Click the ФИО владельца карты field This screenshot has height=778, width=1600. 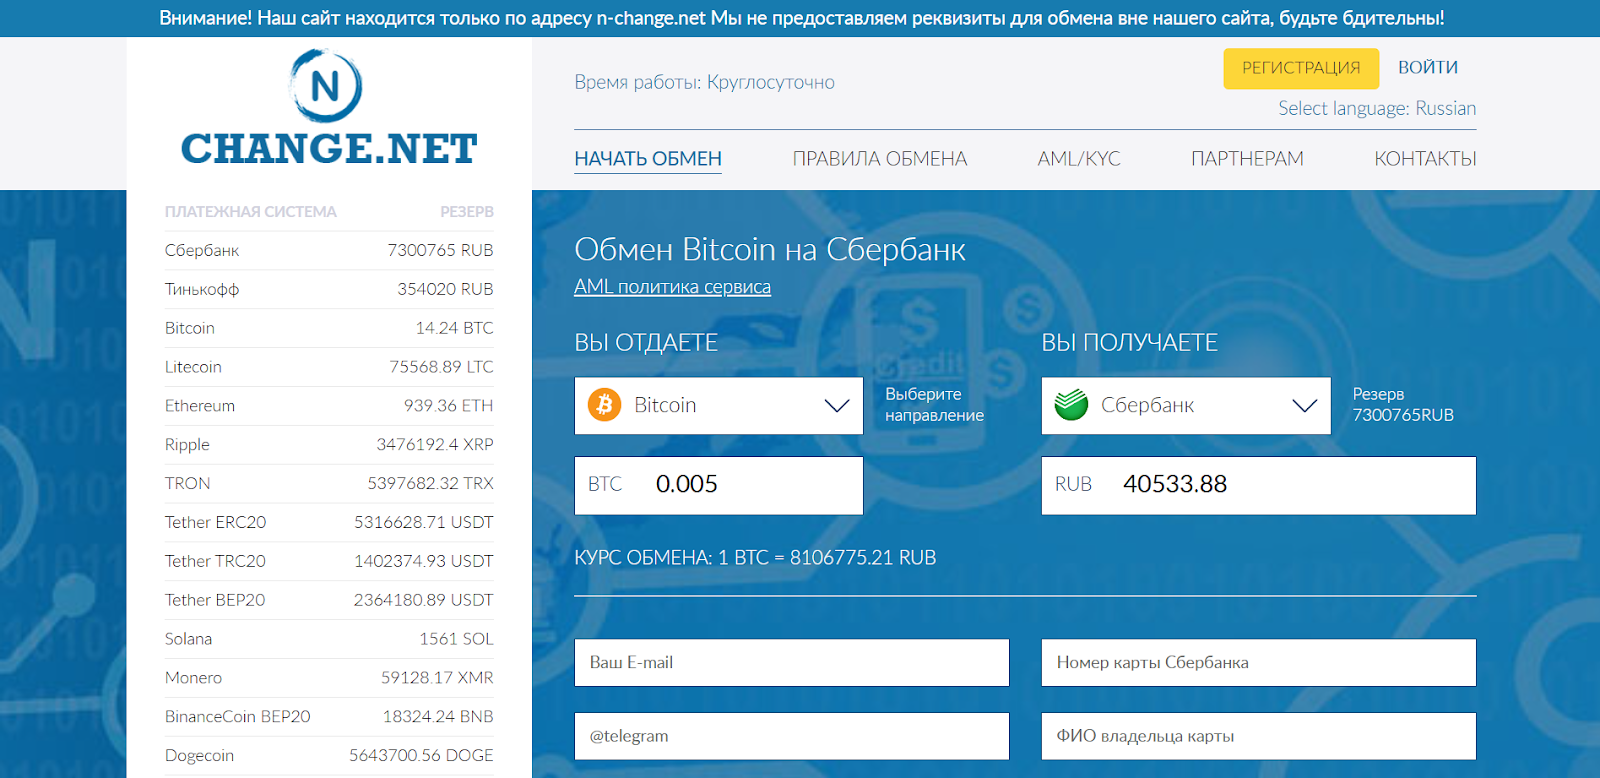pos(1259,736)
